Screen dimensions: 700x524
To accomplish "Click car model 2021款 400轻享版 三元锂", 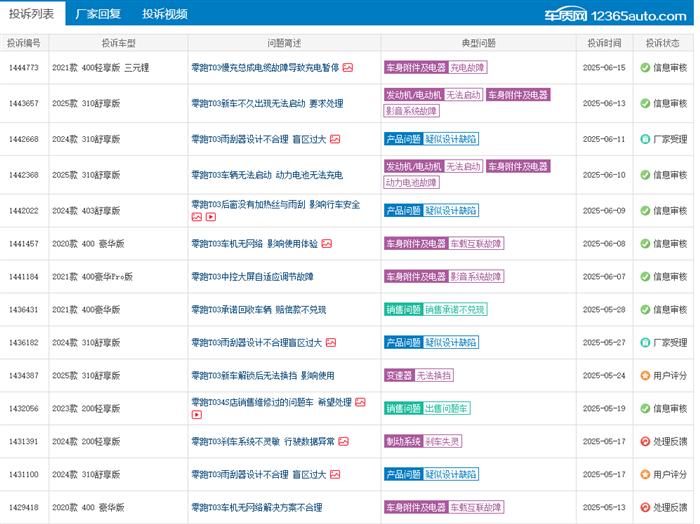I will (100, 67).
